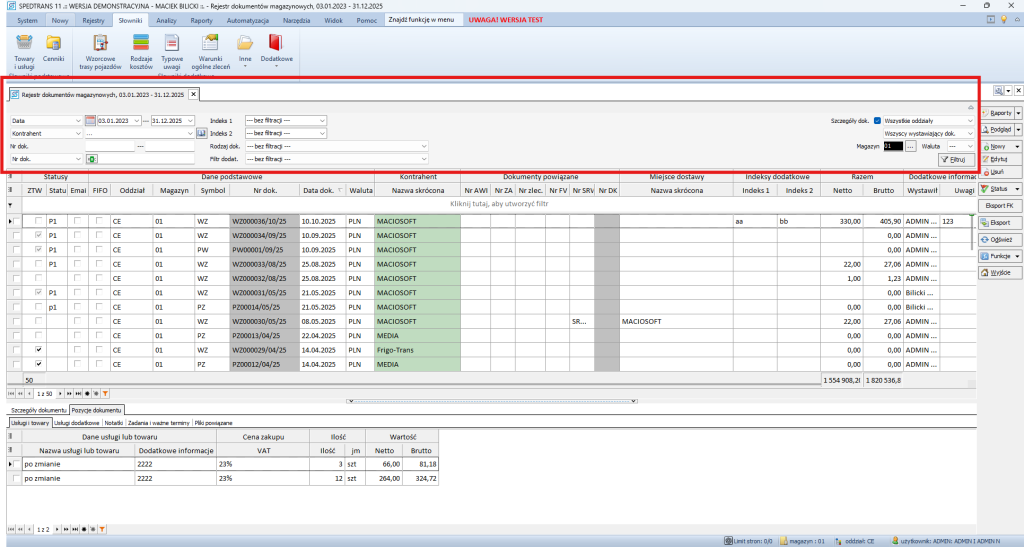Toggle the Szczegóły dok. checkbox
Image resolution: width=1024 pixels, height=547 pixels.
[877, 120]
